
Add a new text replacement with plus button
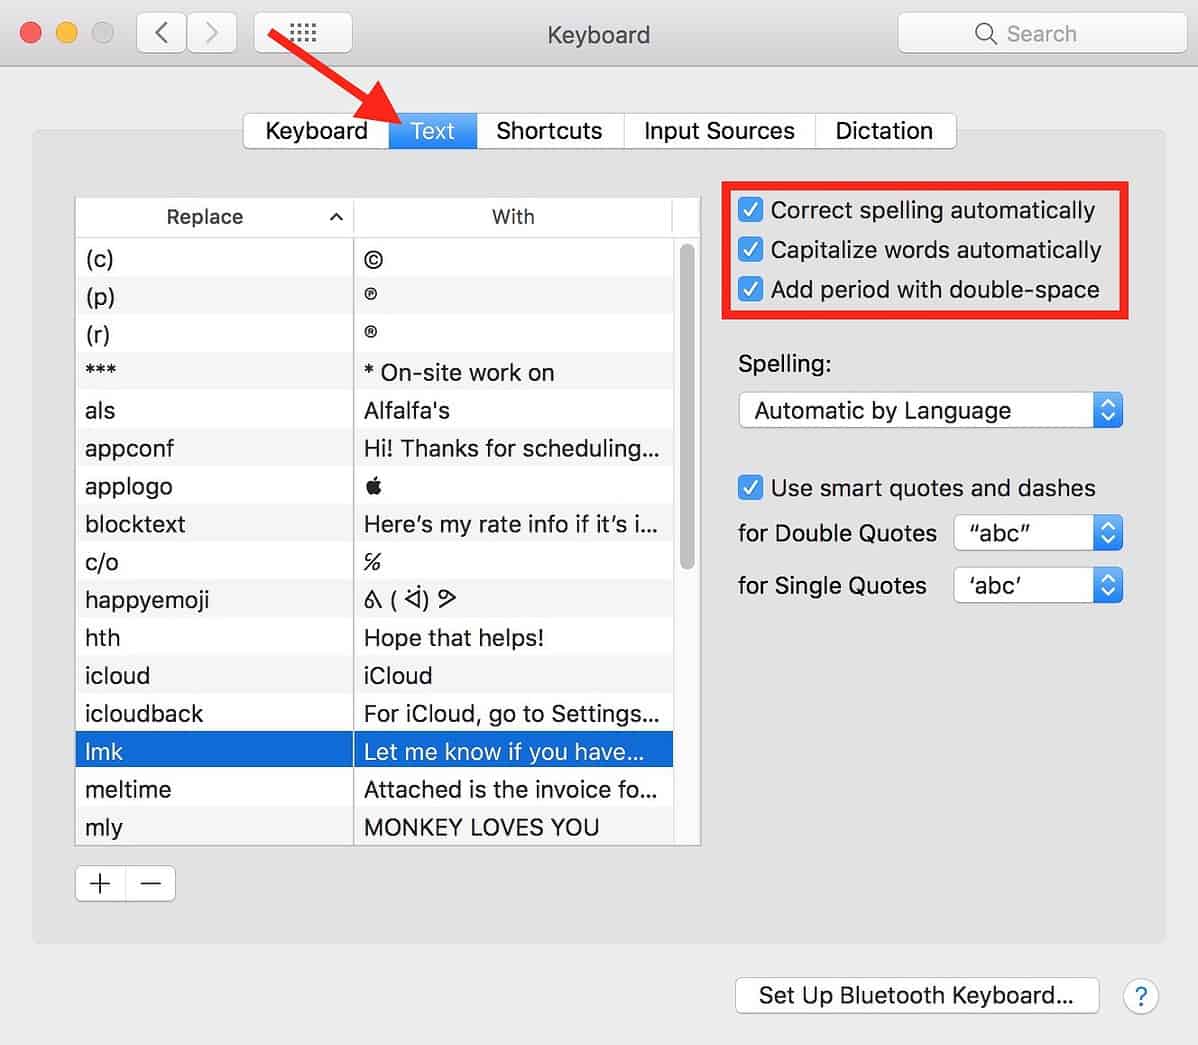click(100, 883)
